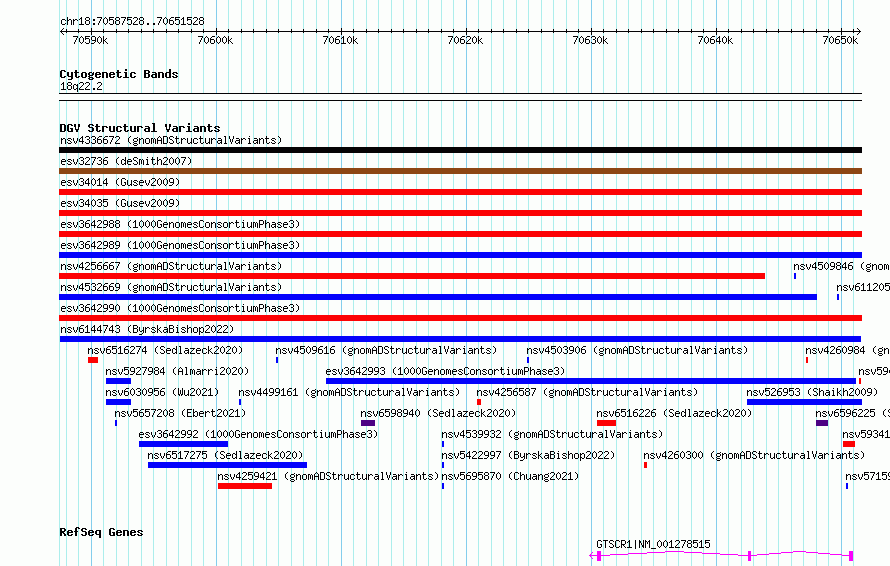Click nsv4259421 red variant bar
This screenshot has width=890, height=566.
[245, 486]
